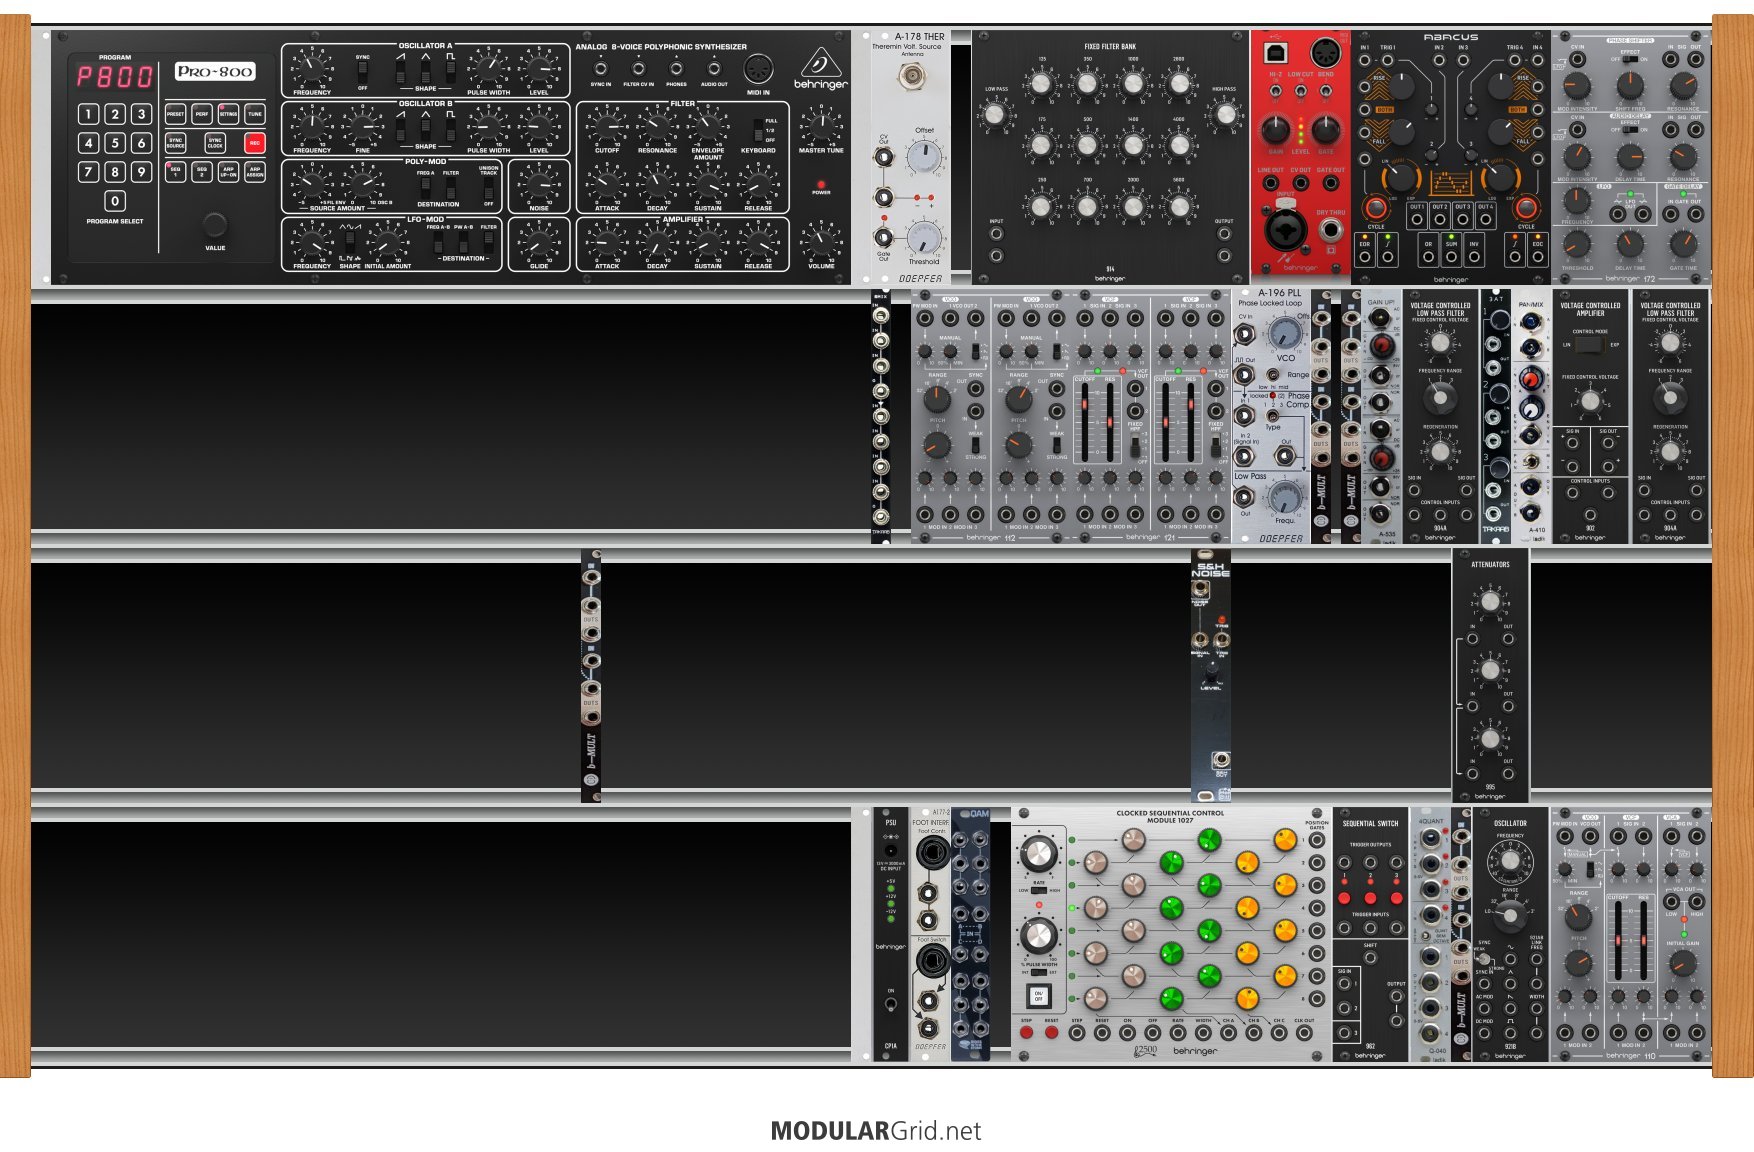Click the Sync In jack on Pro-800
This screenshot has width=1754, height=1152.
(601, 69)
